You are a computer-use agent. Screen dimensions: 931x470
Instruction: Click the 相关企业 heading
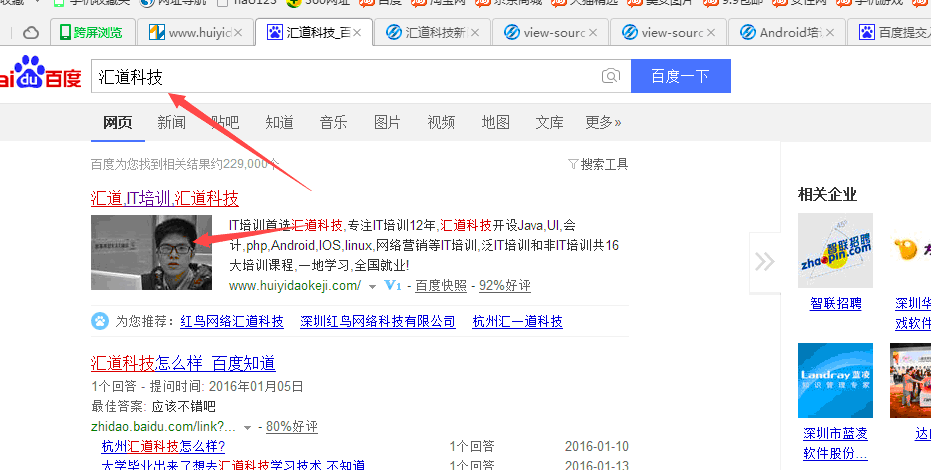click(827, 194)
